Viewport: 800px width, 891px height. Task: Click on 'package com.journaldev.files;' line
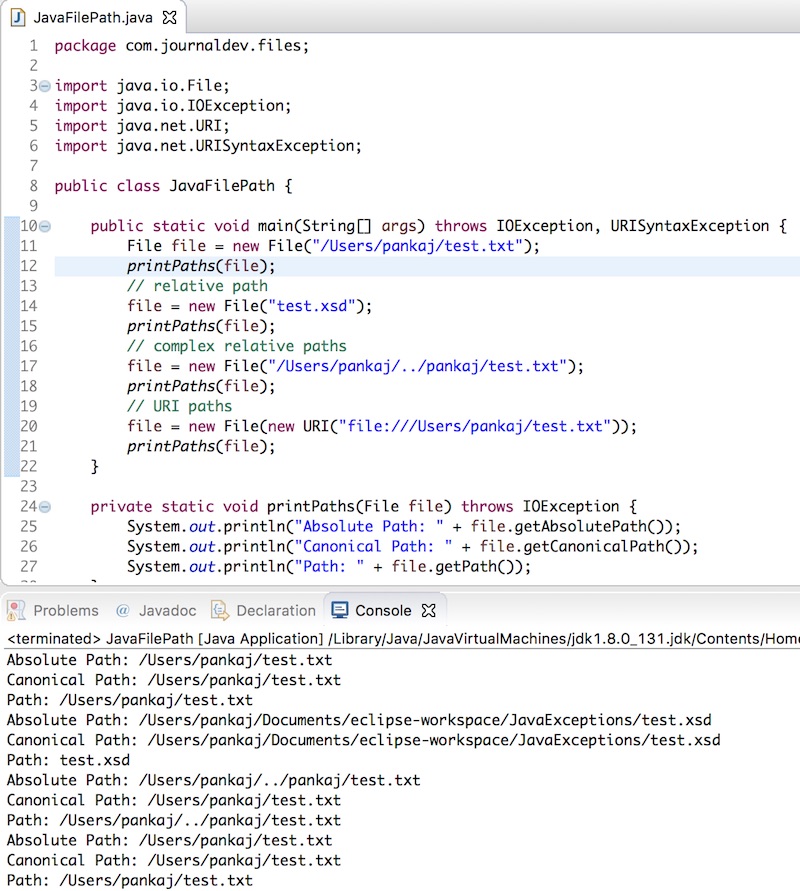182,45
